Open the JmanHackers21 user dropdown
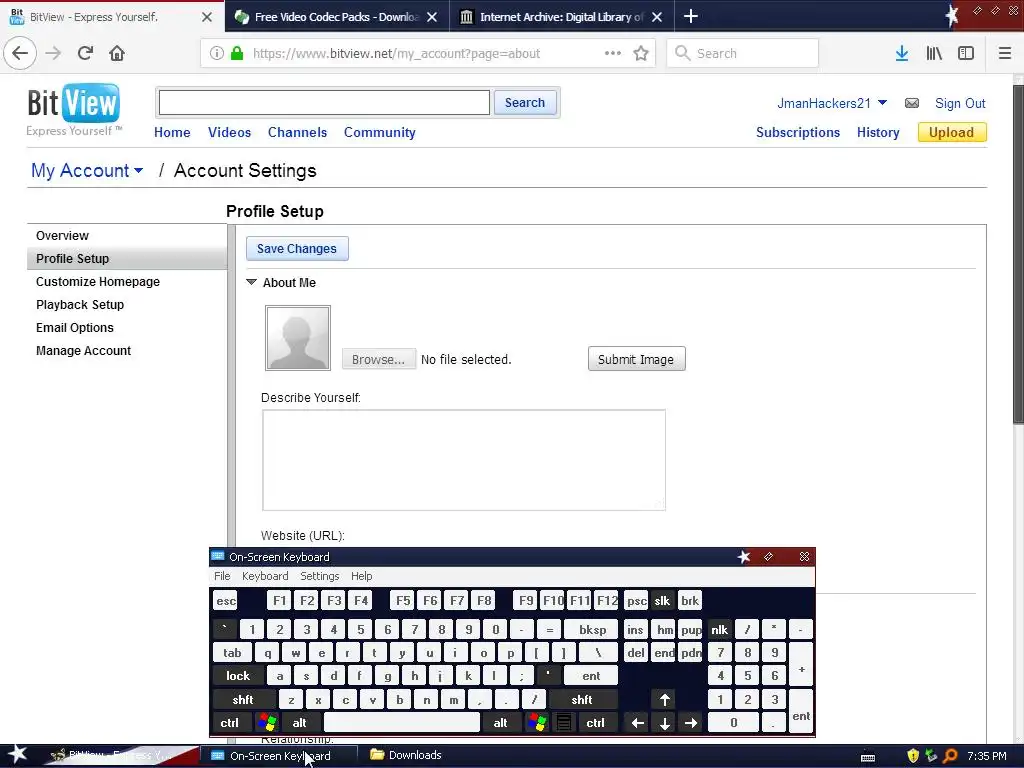Screen dimensions: 1024x768 click(x=832, y=103)
